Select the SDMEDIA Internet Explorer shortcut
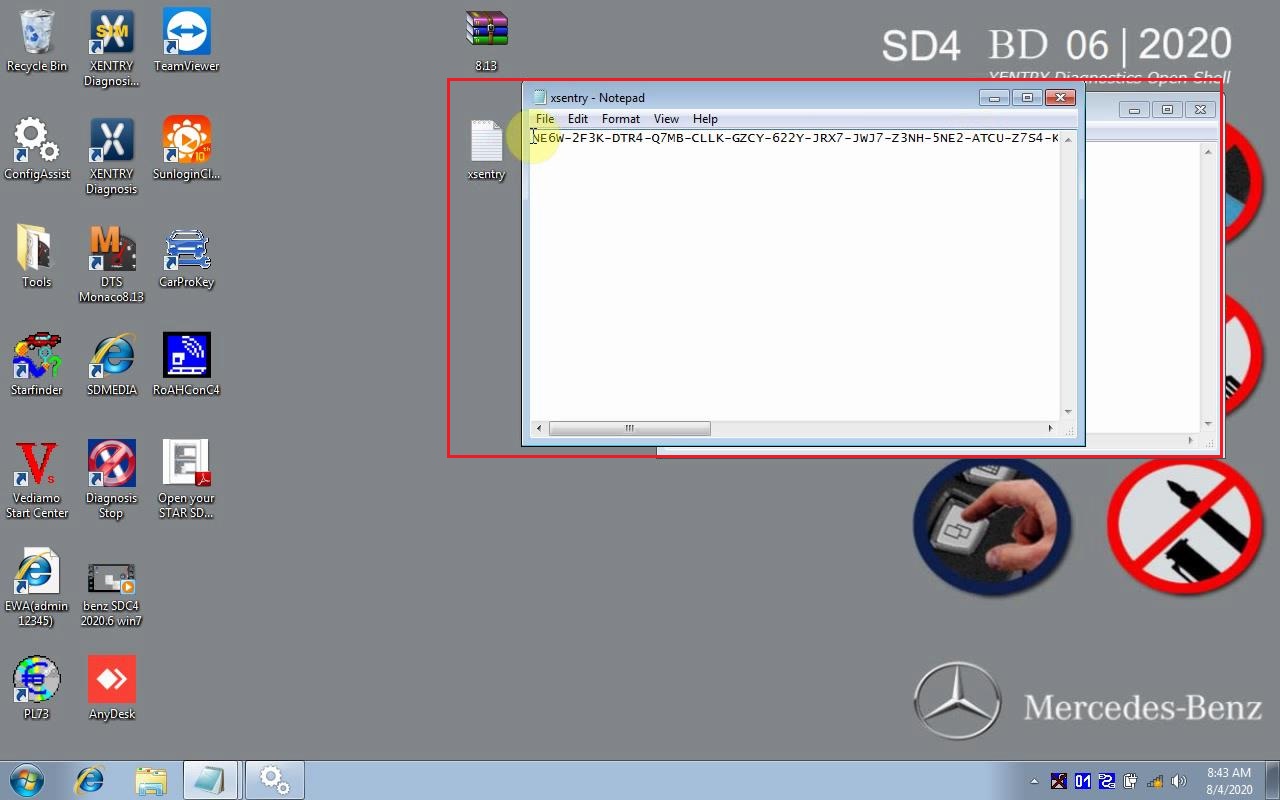This screenshot has height=800, width=1280. (111, 366)
